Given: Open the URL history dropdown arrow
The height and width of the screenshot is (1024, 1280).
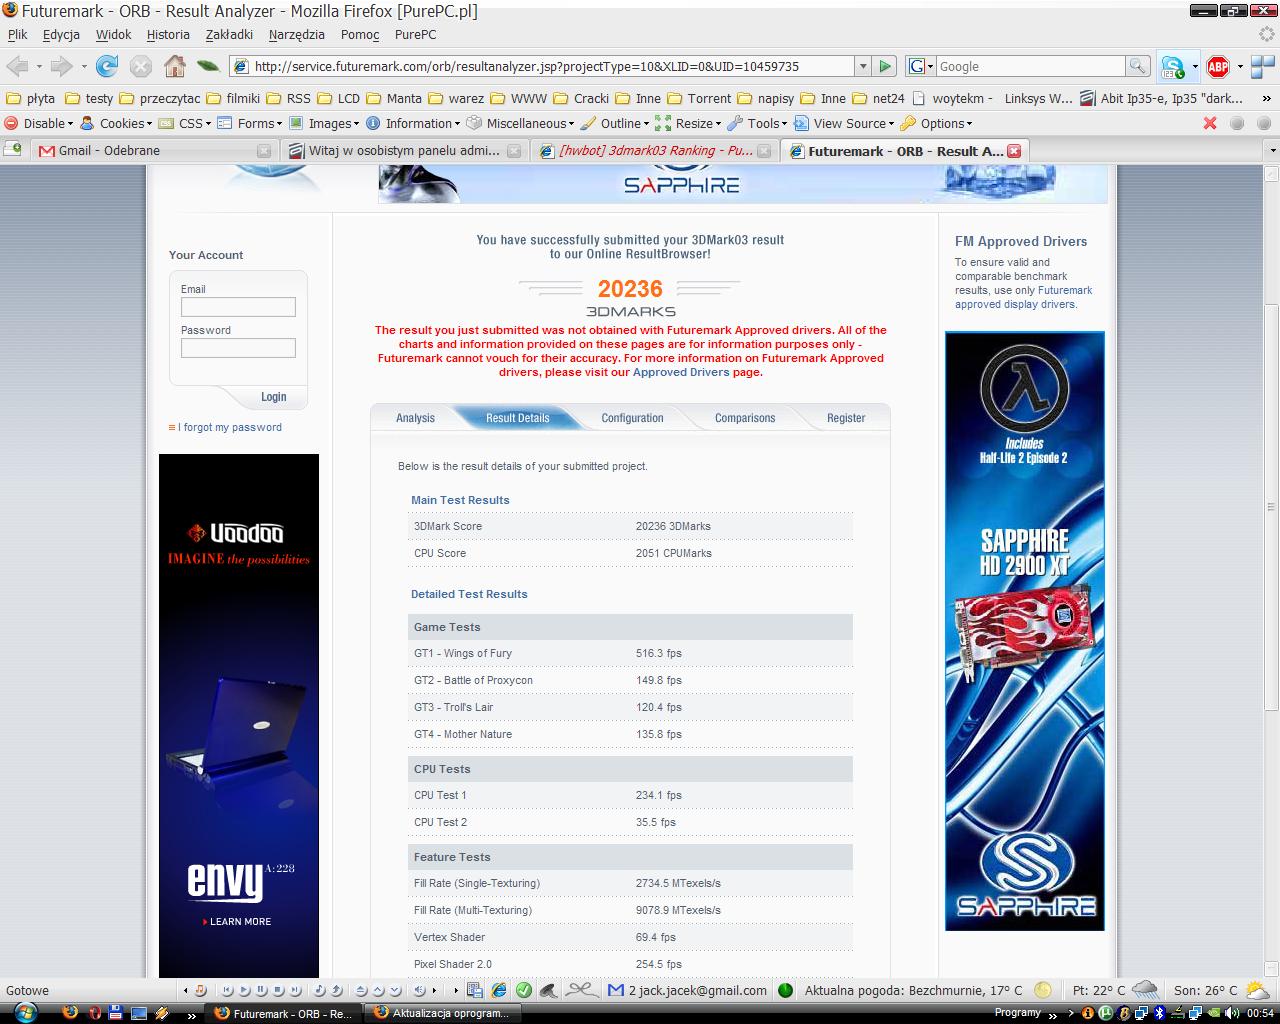Looking at the screenshot, I should [x=862, y=66].
